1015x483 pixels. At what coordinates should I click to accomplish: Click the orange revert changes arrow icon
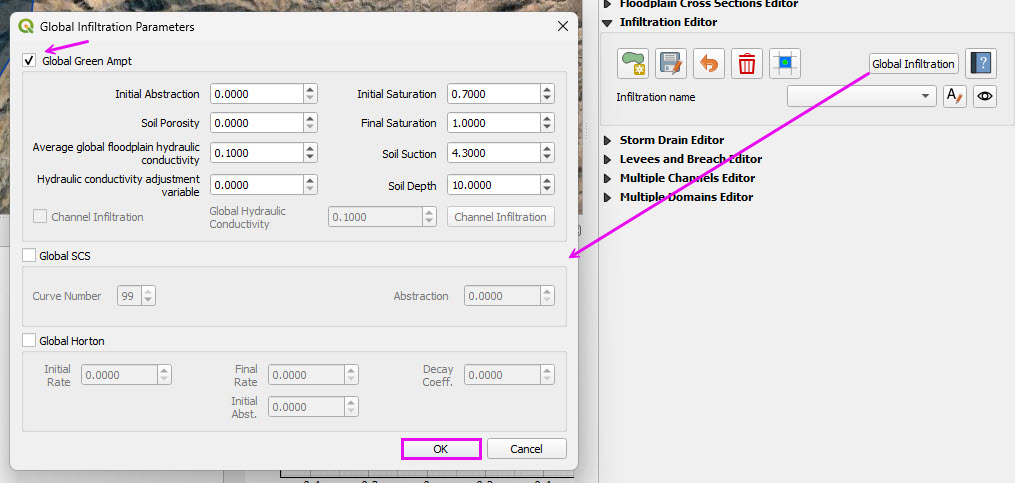coord(709,64)
